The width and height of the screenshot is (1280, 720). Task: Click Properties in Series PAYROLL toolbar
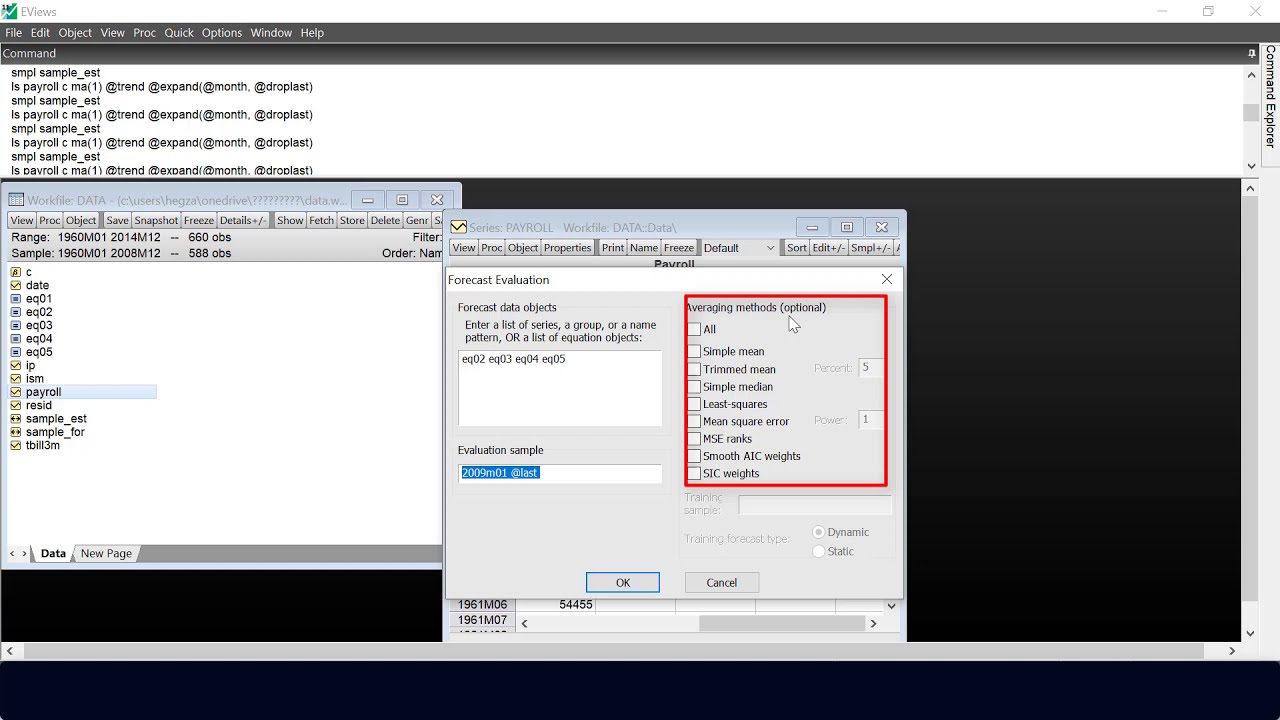click(568, 248)
